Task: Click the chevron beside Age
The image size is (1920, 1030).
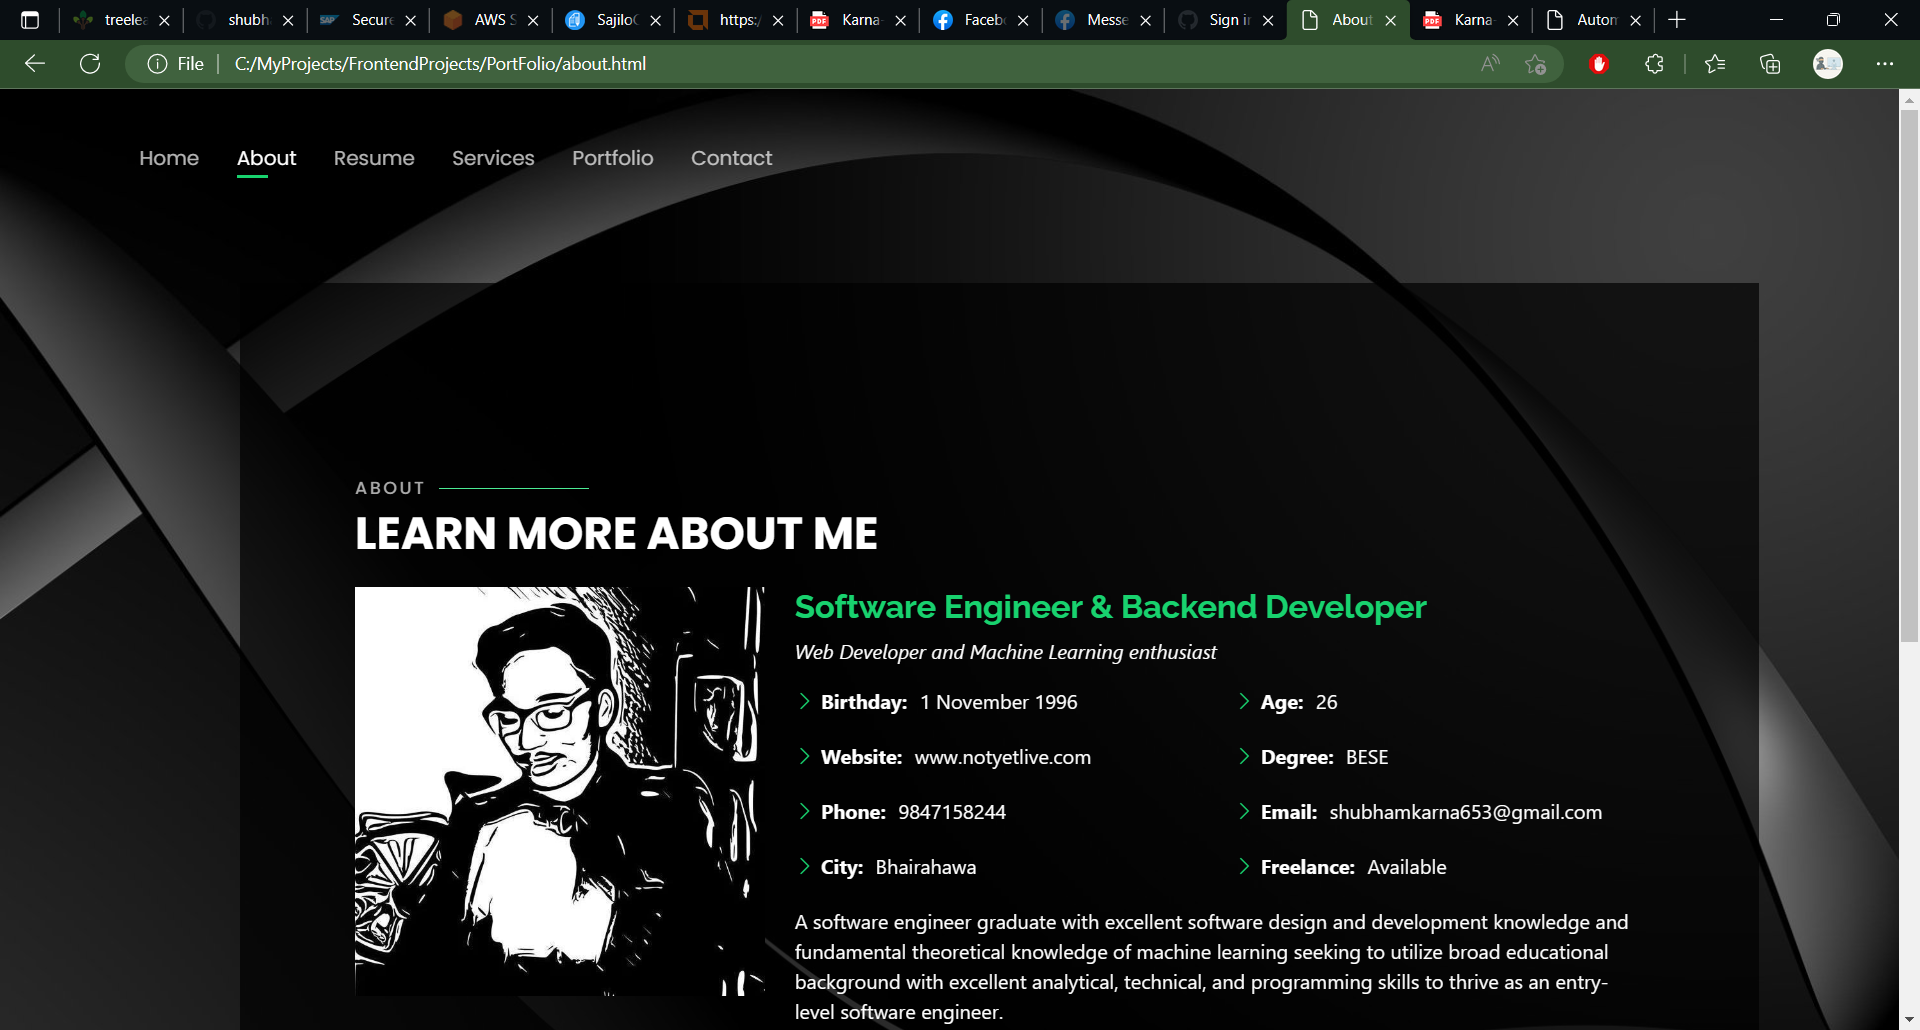Action: (x=1244, y=701)
